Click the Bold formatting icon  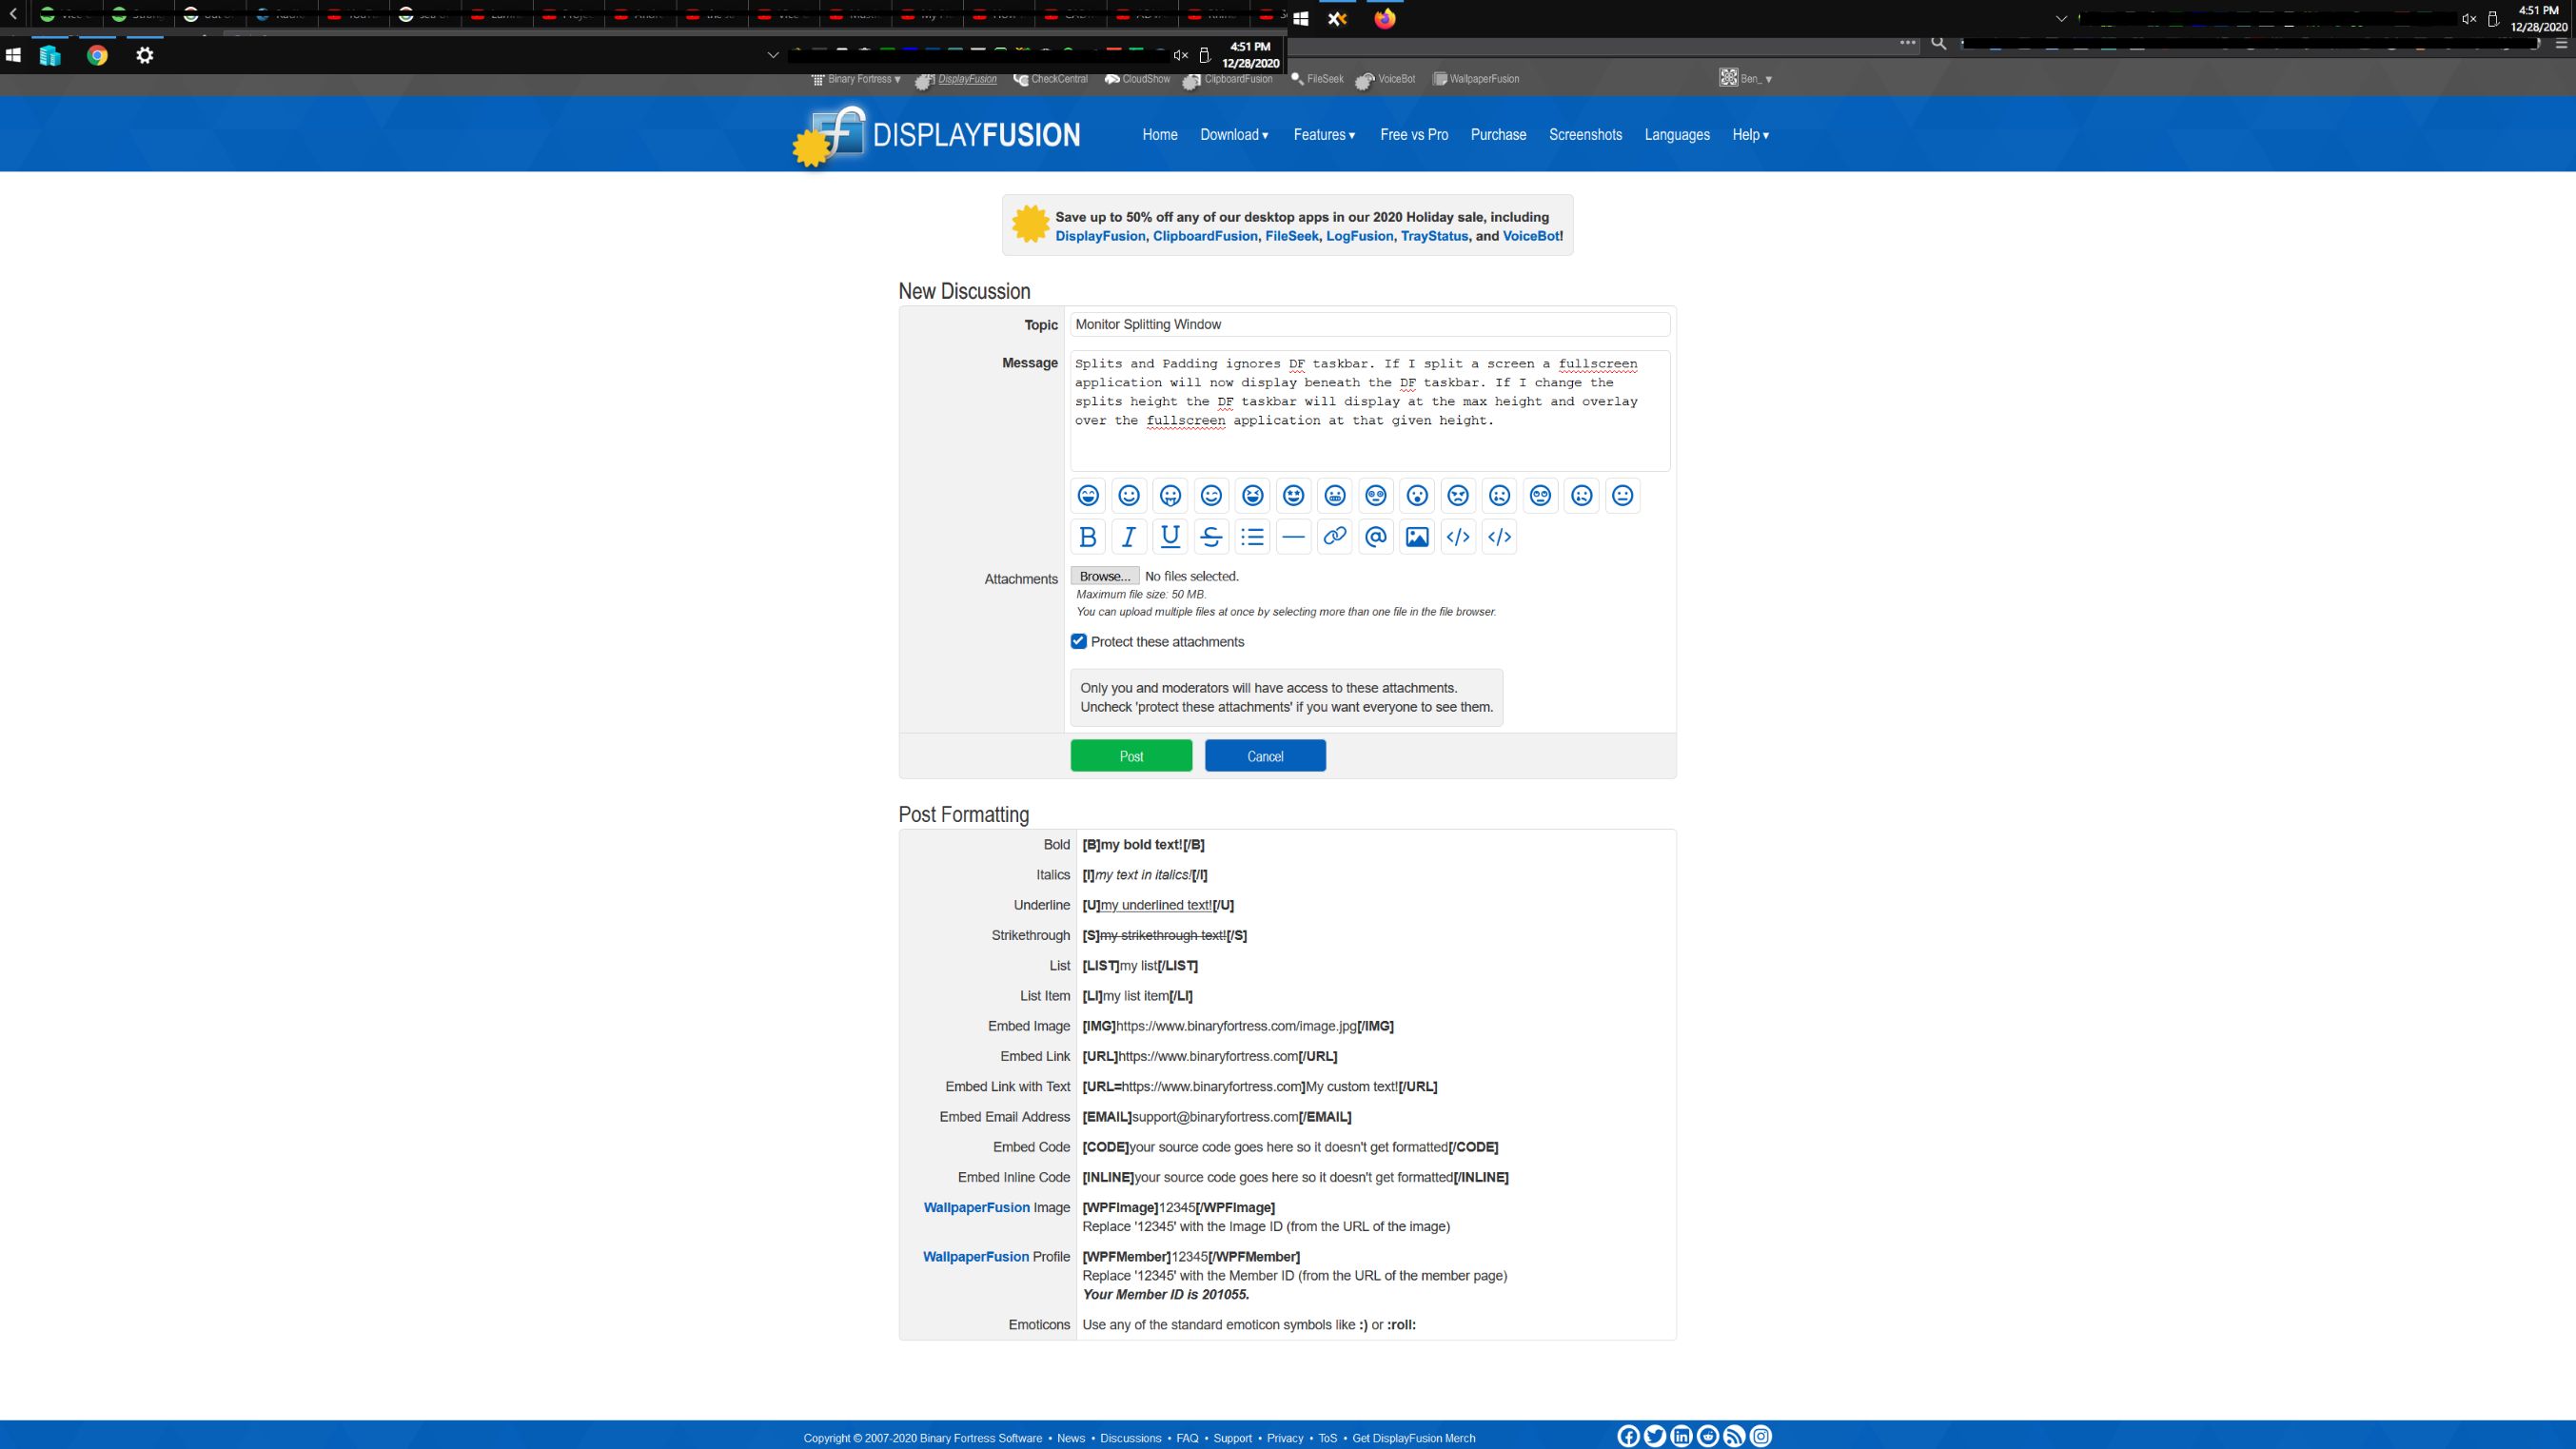1088,537
